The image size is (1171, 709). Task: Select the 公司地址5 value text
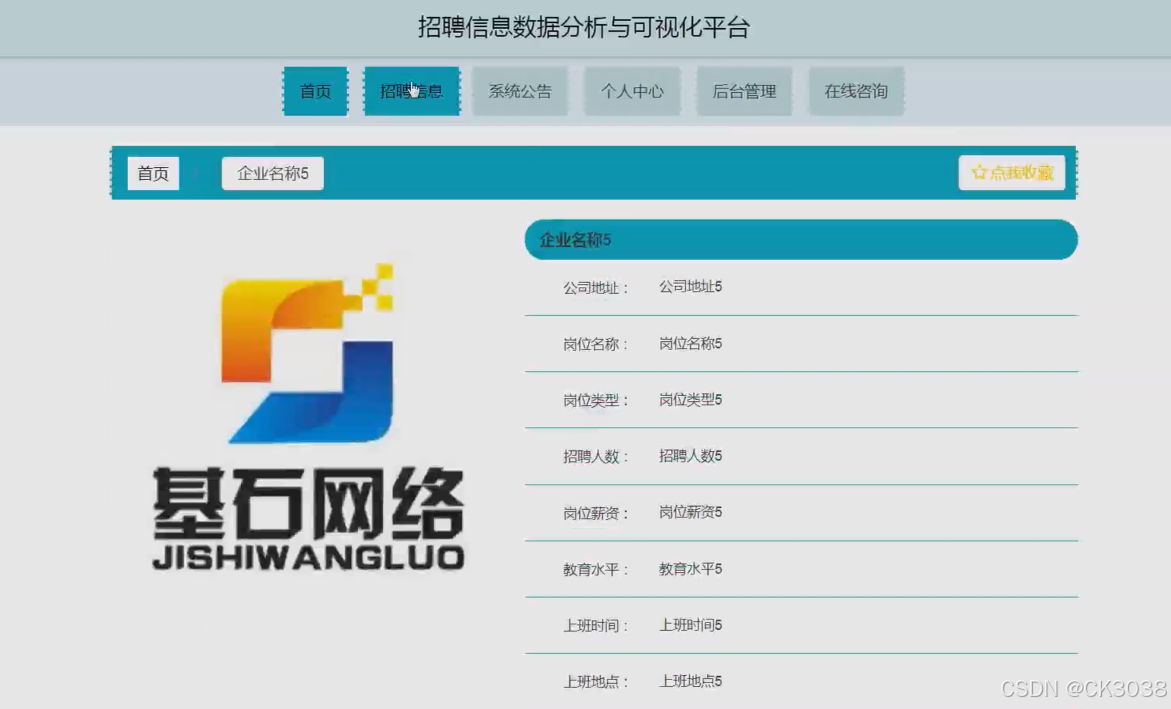(x=690, y=287)
